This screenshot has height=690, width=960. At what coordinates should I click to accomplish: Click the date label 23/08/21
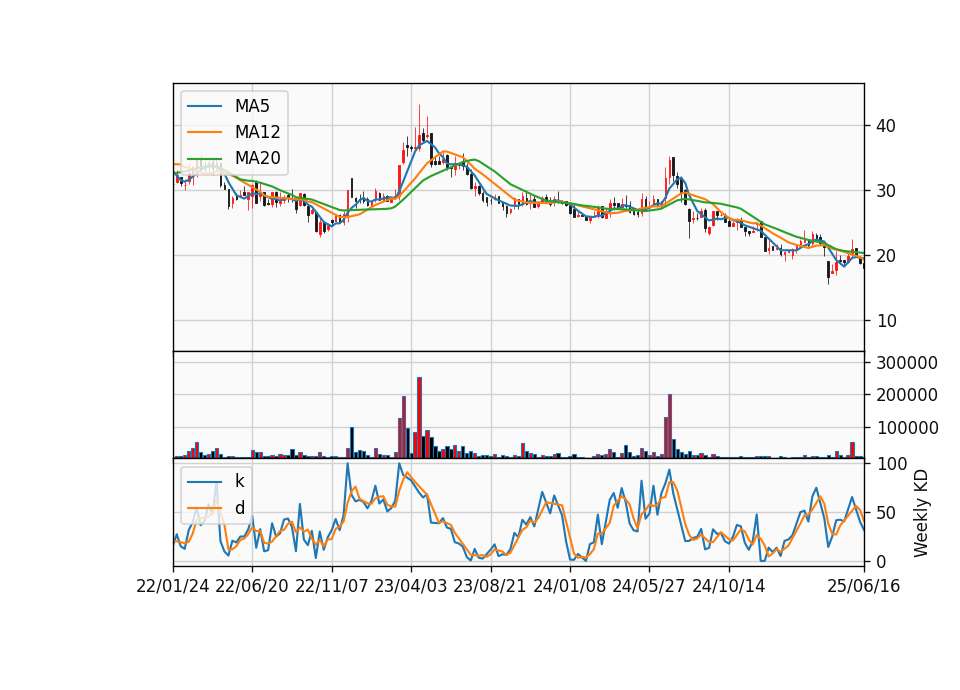tap(490, 586)
